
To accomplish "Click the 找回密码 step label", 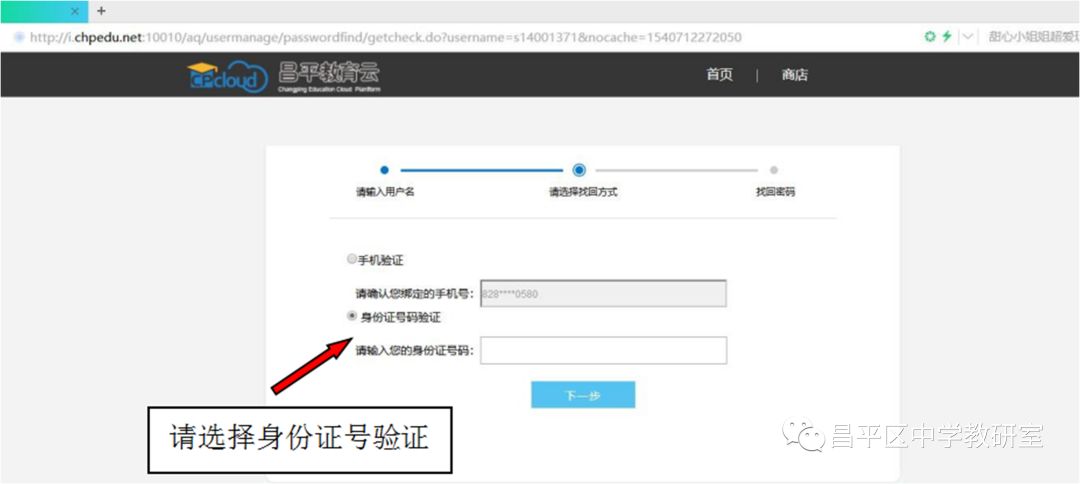I will pyautogui.click(x=775, y=193).
